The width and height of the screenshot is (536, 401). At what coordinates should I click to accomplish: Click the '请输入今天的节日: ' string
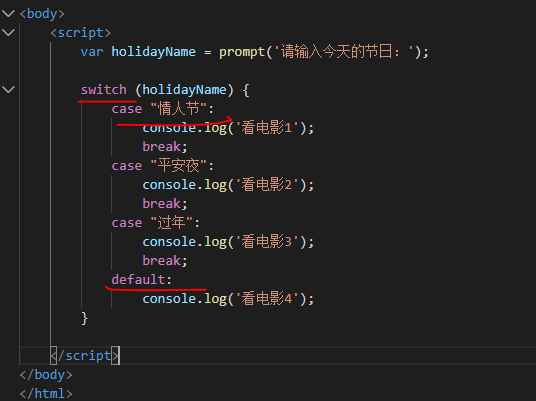point(344,52)
